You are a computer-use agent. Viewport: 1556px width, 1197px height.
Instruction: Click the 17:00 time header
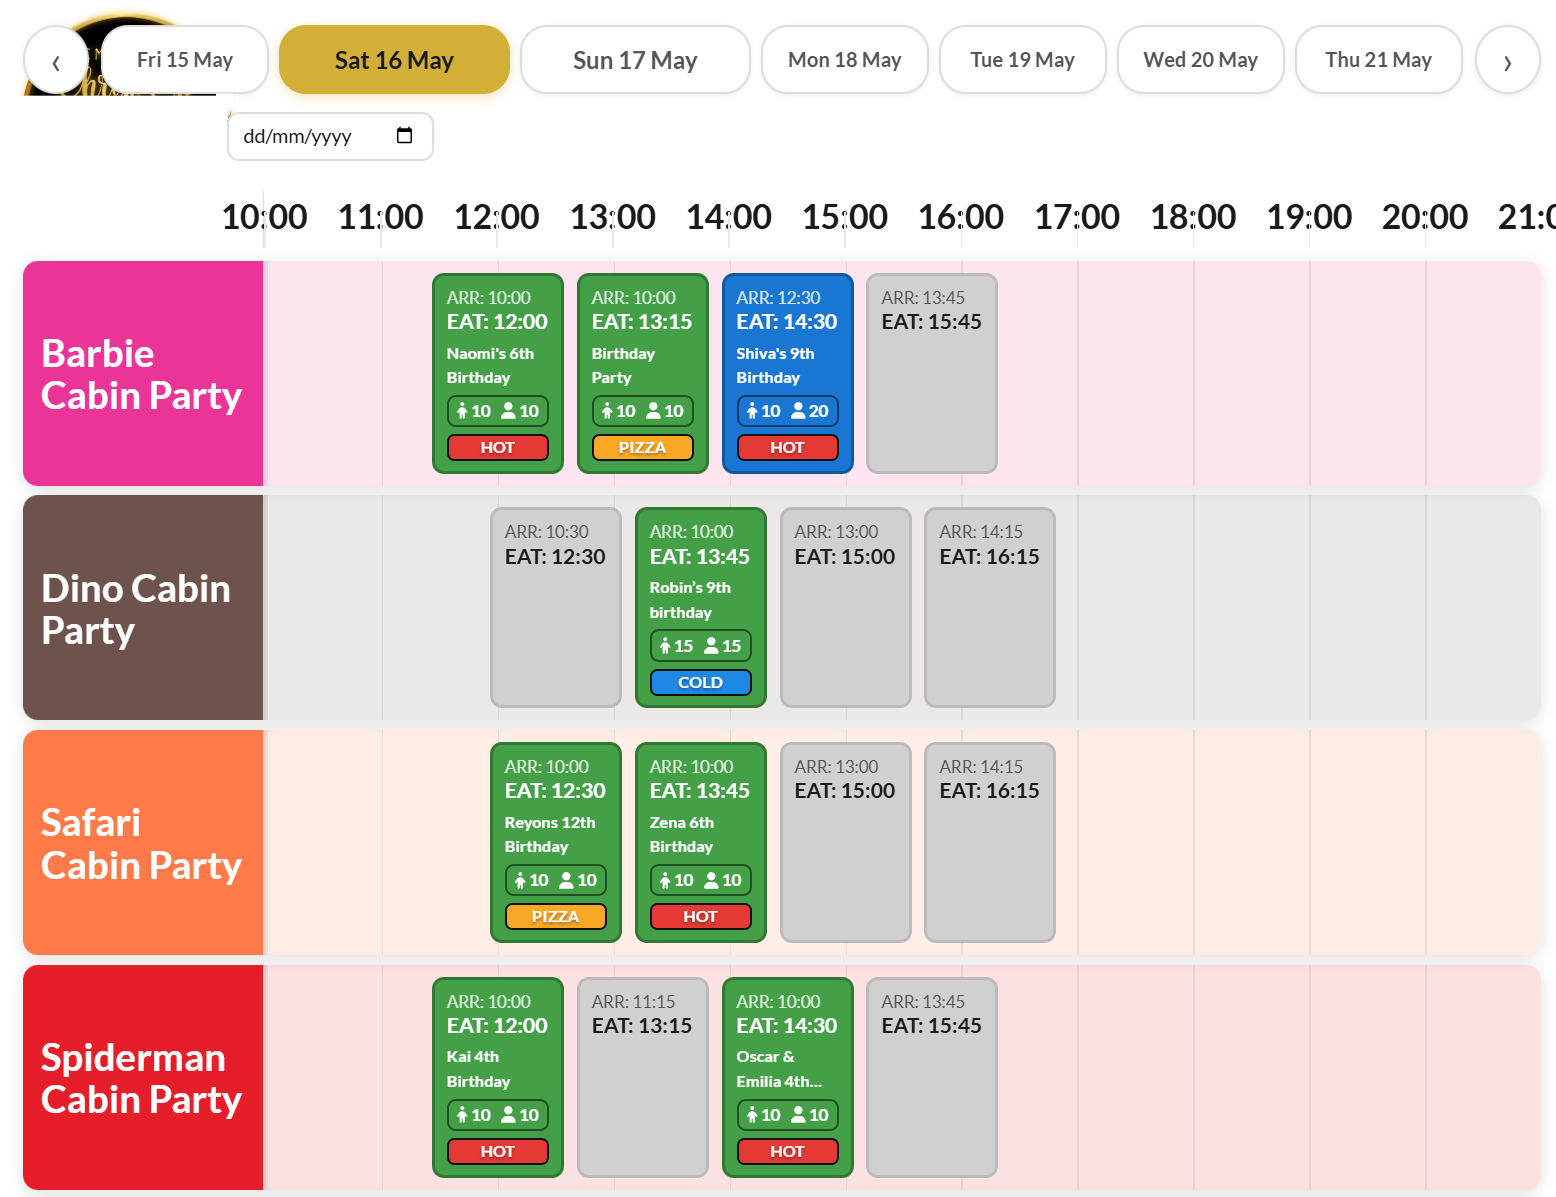[x=1077, y=217]
